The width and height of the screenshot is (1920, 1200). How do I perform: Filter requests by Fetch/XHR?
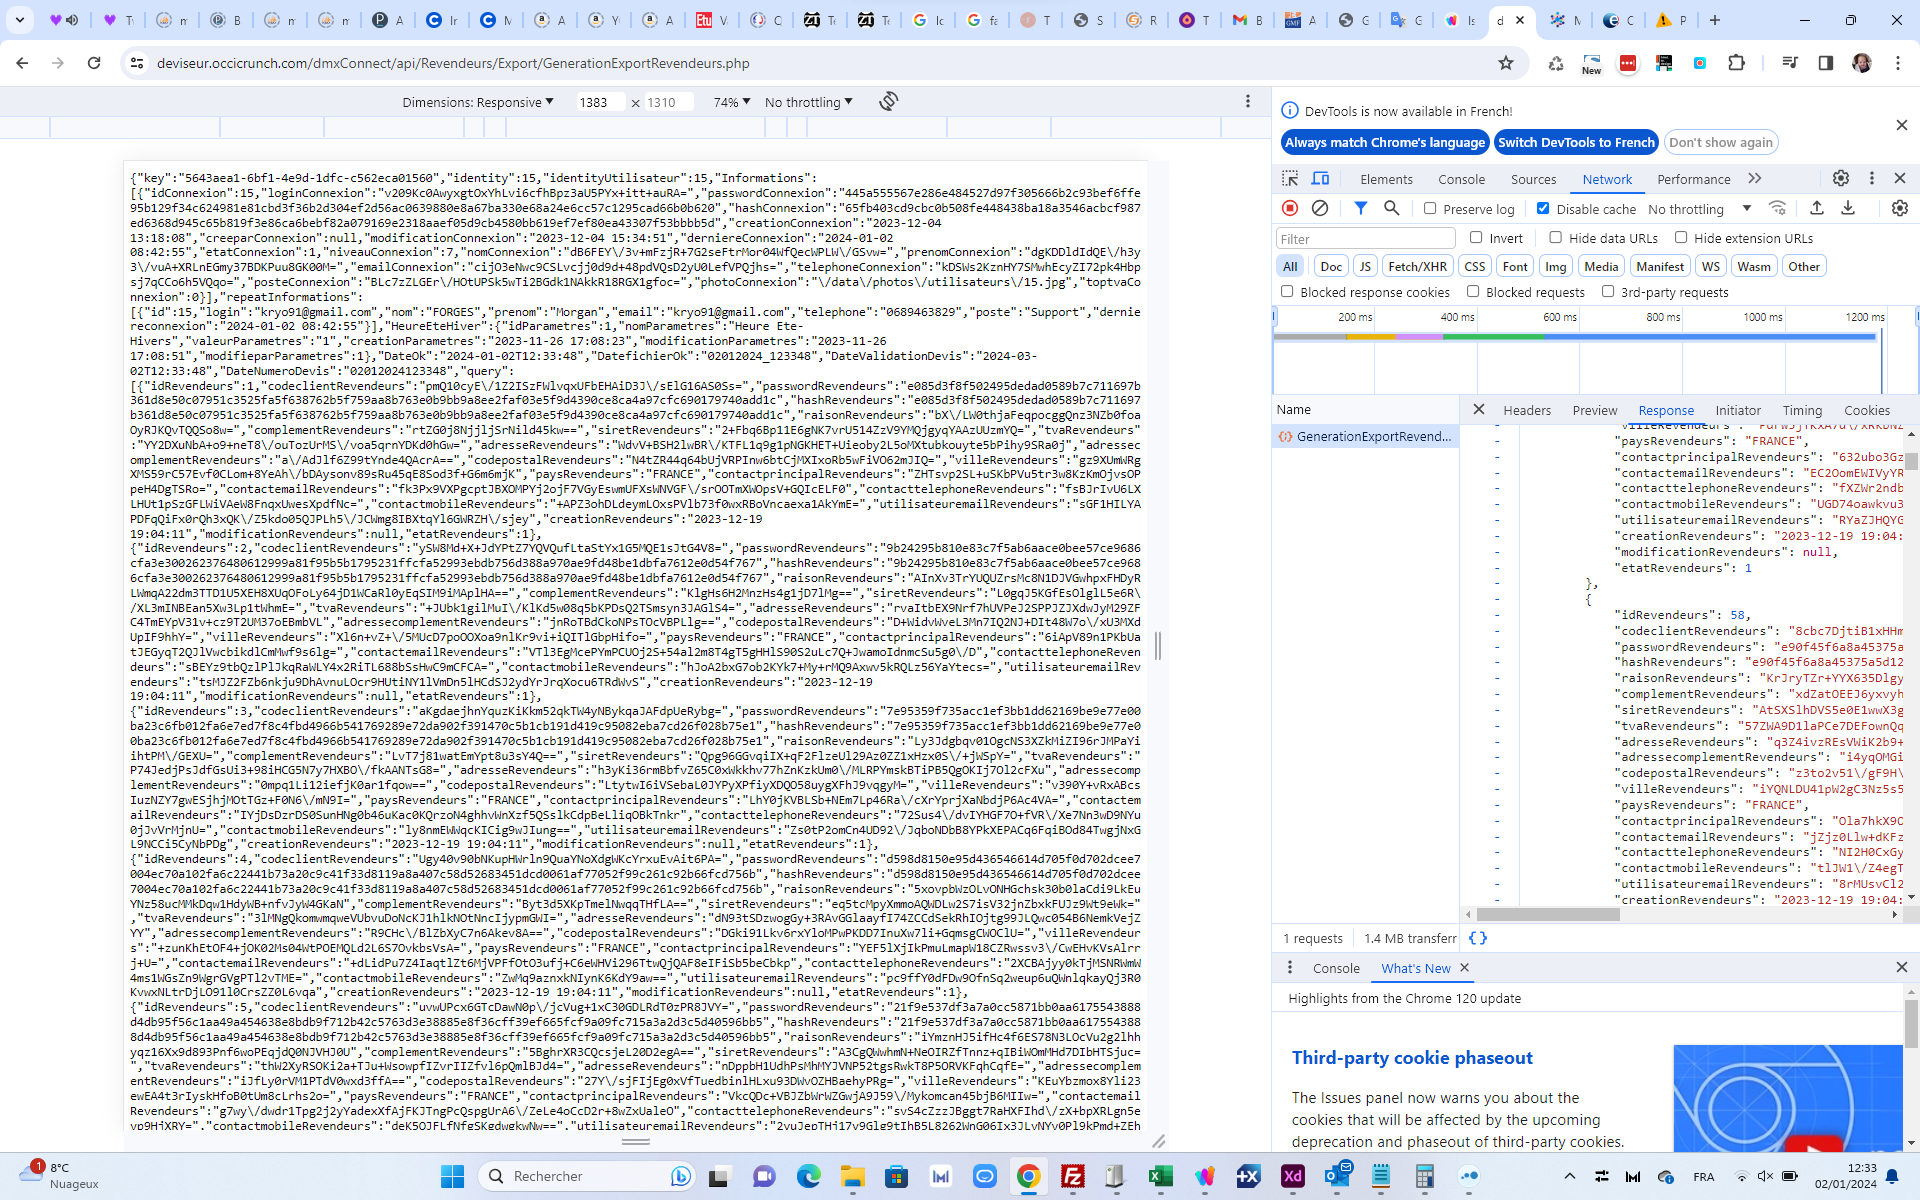point(1416,266)
